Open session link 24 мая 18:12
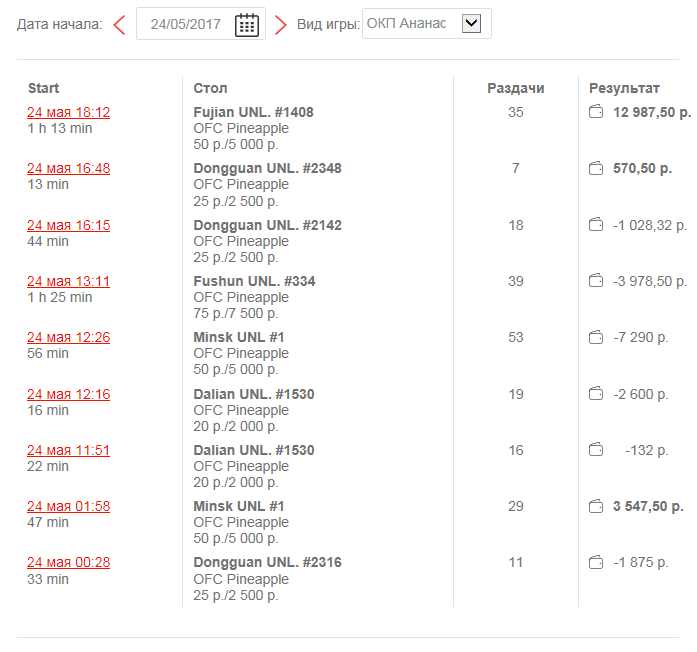 [x=68, y=112]
